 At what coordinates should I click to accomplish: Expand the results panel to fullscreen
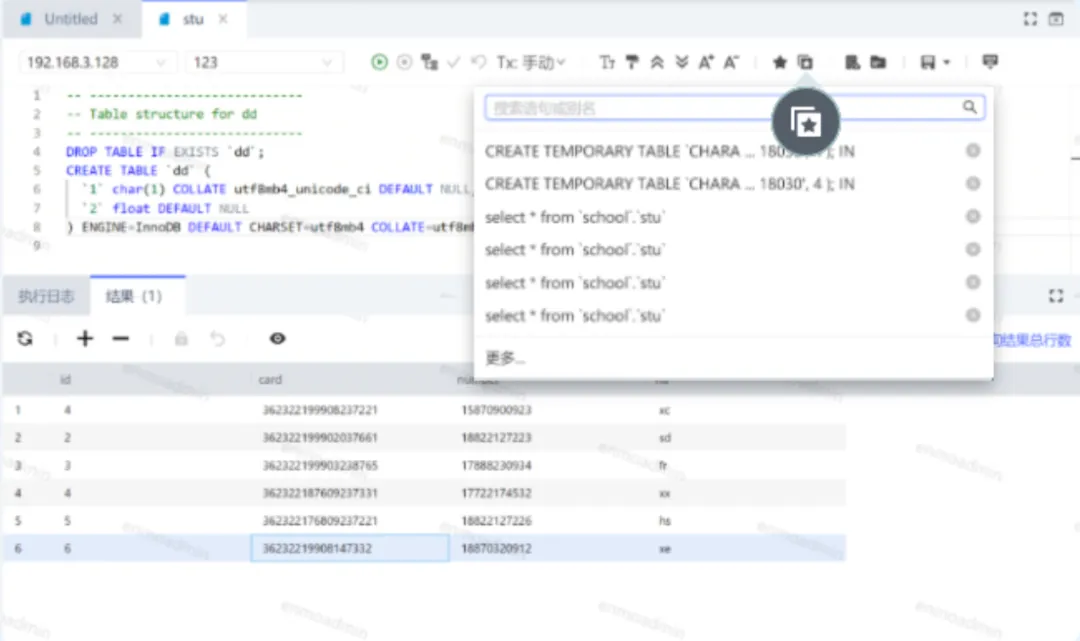click(x=1056, y=296)
